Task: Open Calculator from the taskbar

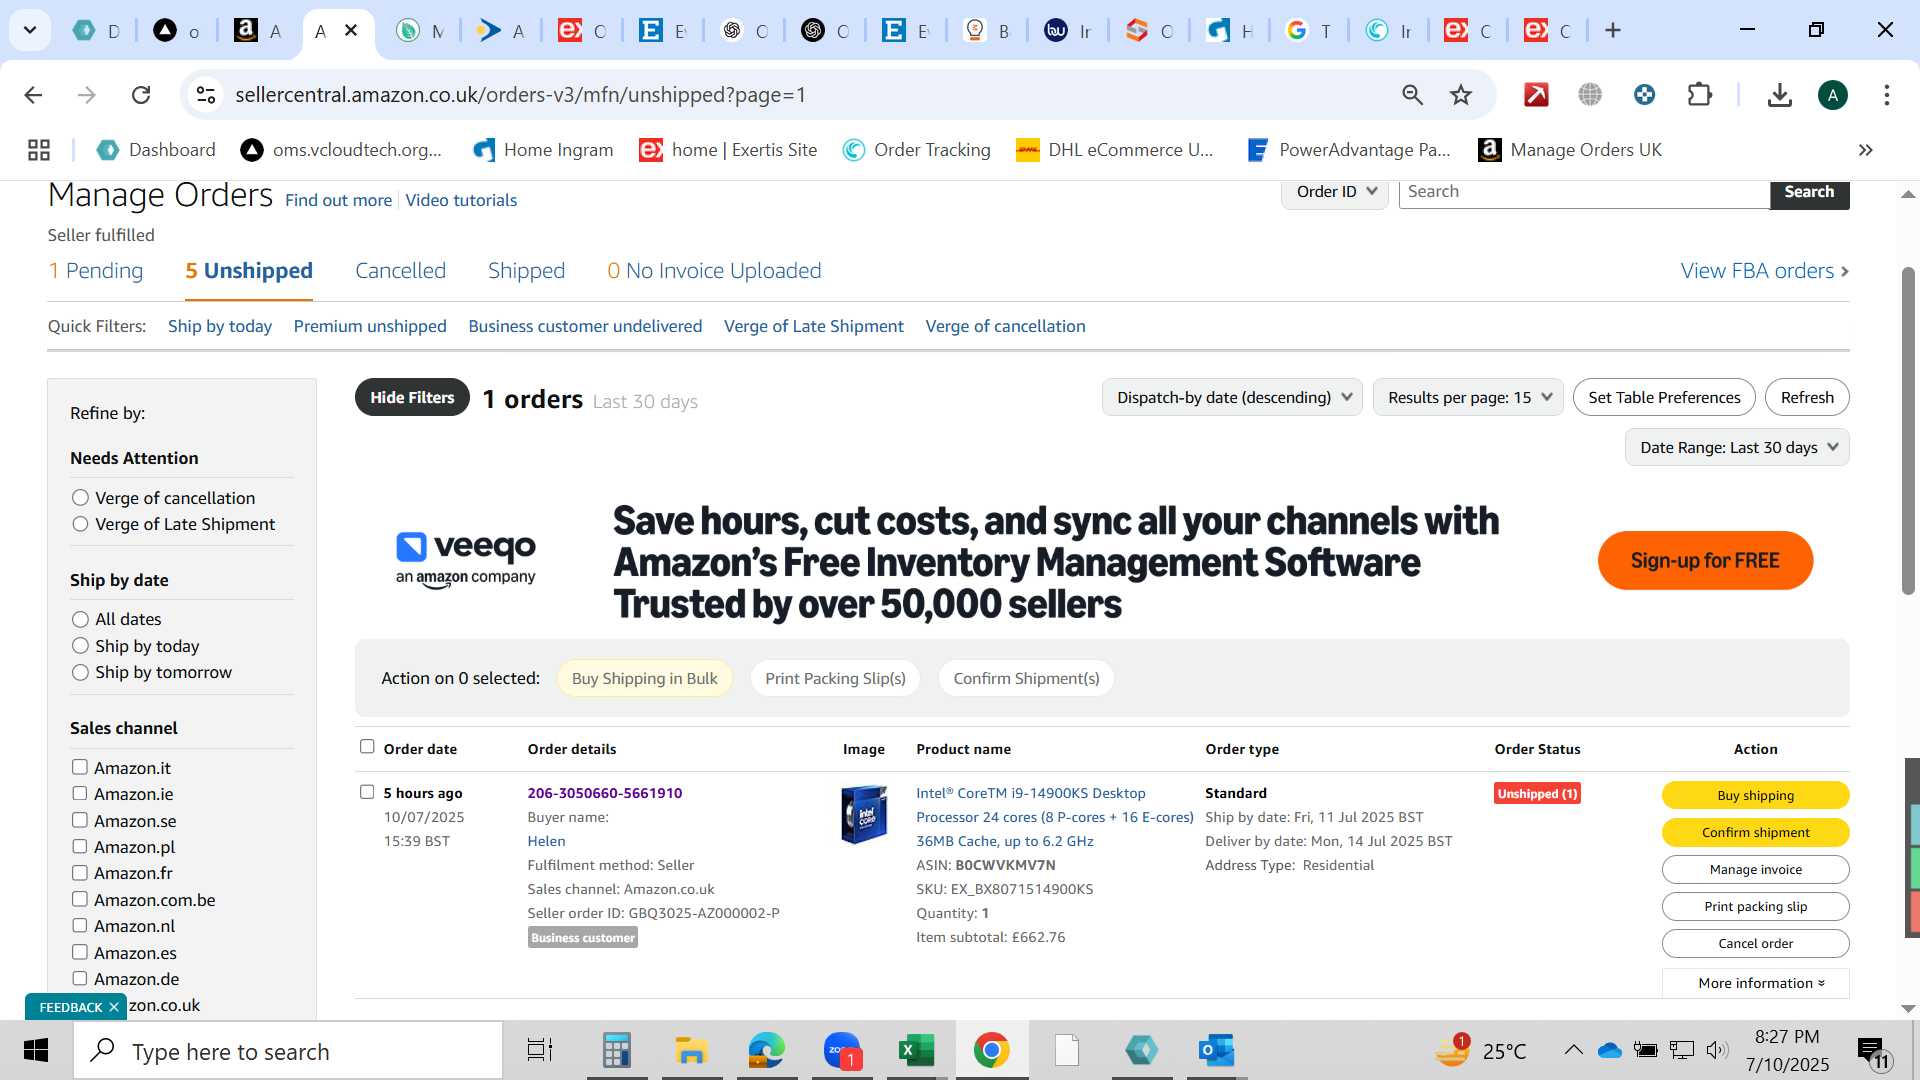Action: [x=616, y=1051]
